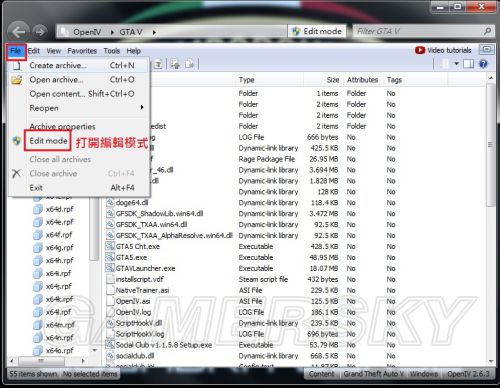Click the OpenIV 2.6.3 version status entry
The image size is (500, 388).
[468, 374]
